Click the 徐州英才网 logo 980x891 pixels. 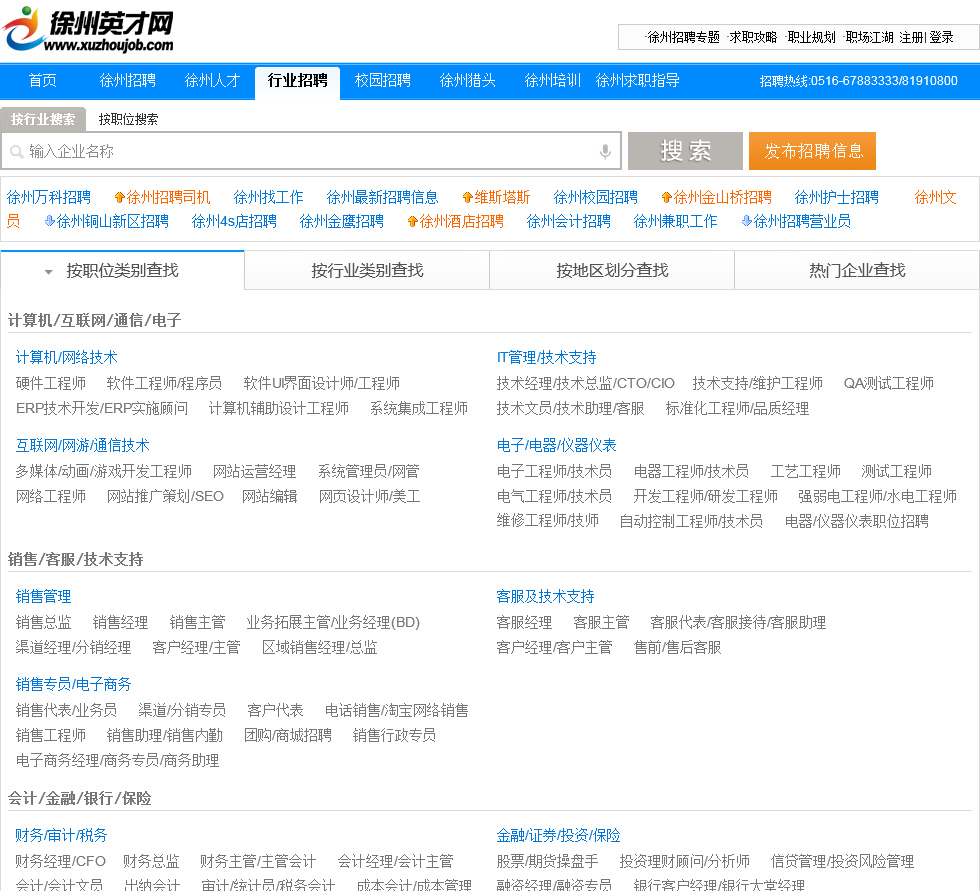point(88,29)
